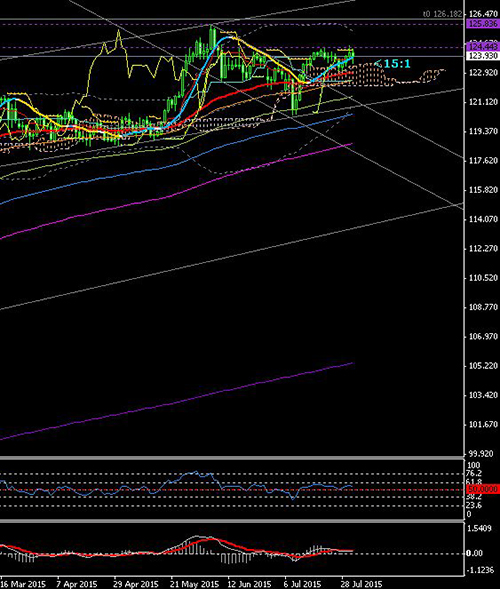Viewport: 500px width, 589px height.
Task: Select the 6 Jul 2015 date label
Action: [303, 584]
